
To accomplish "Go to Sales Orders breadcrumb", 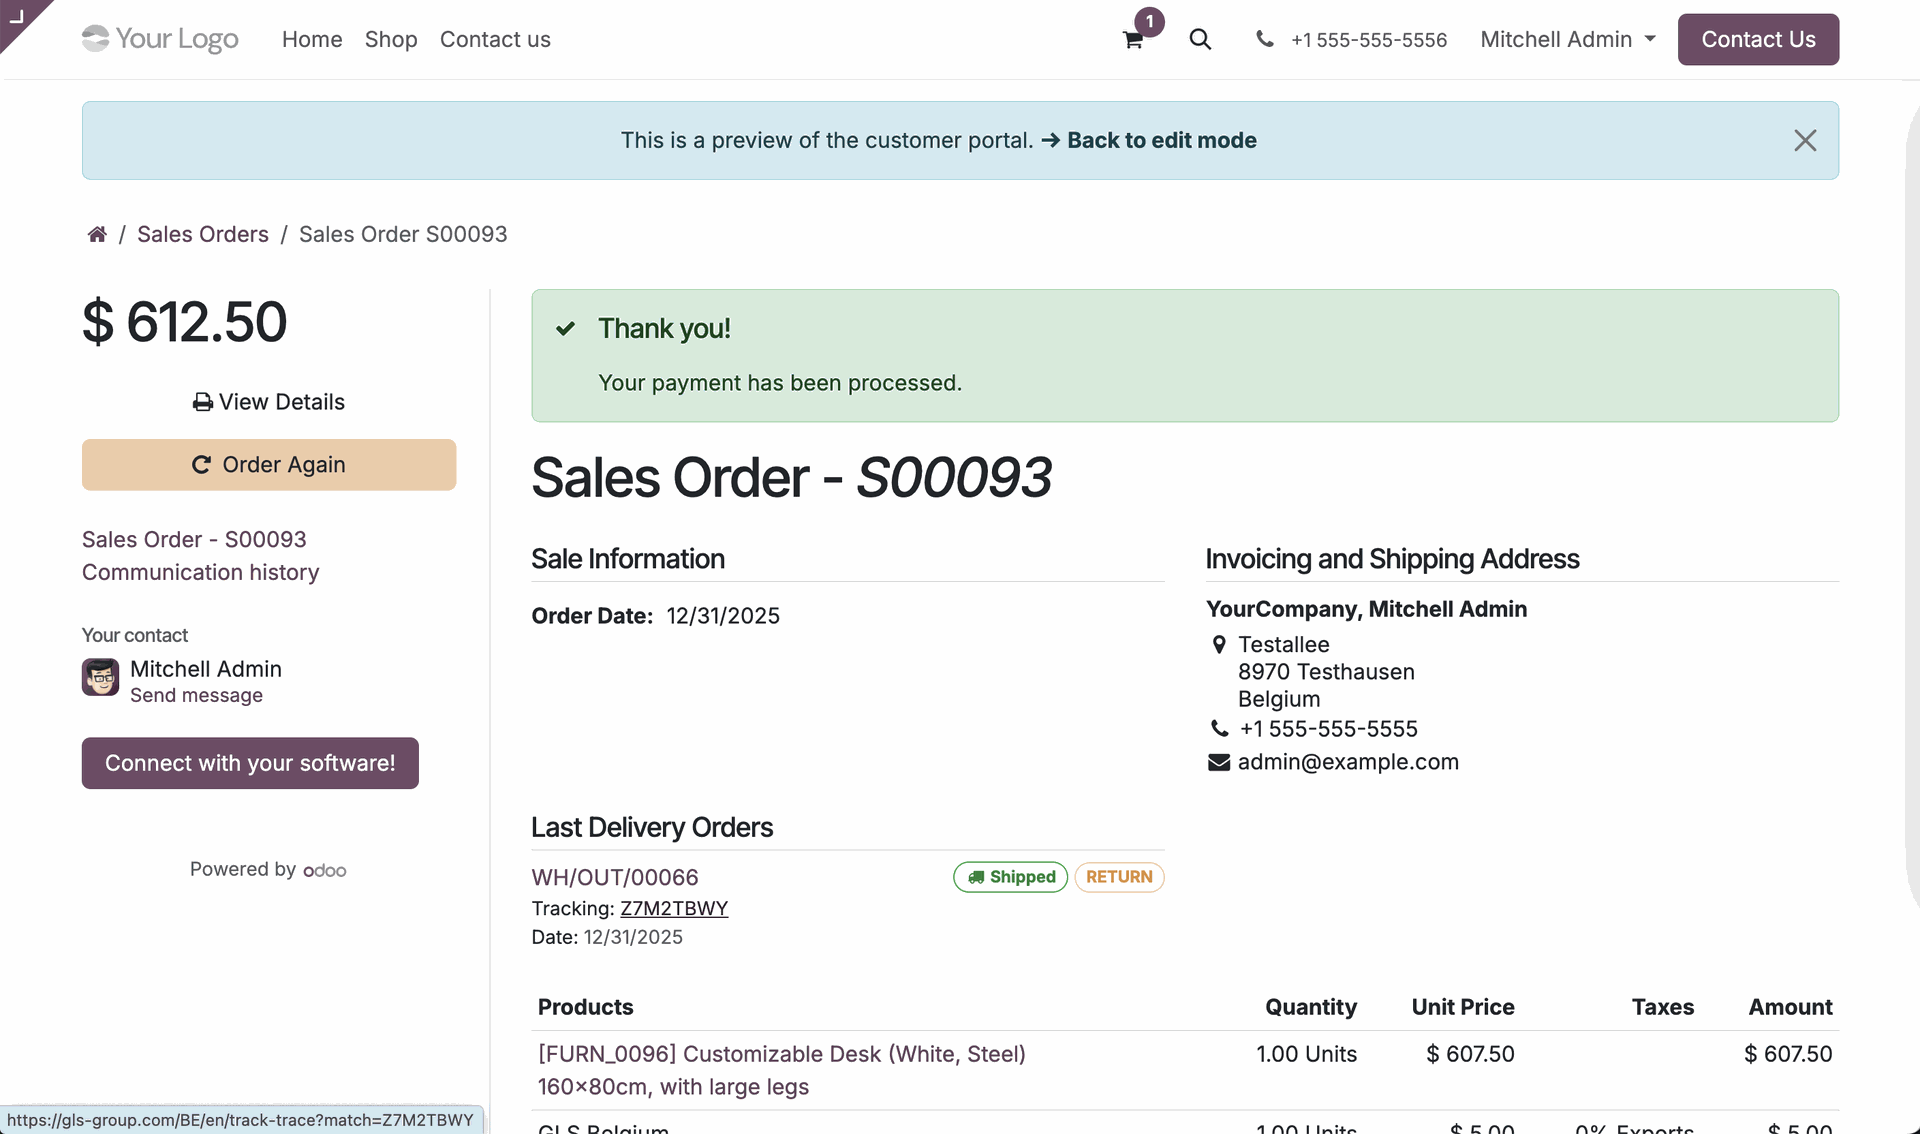I will coord(203,234).
